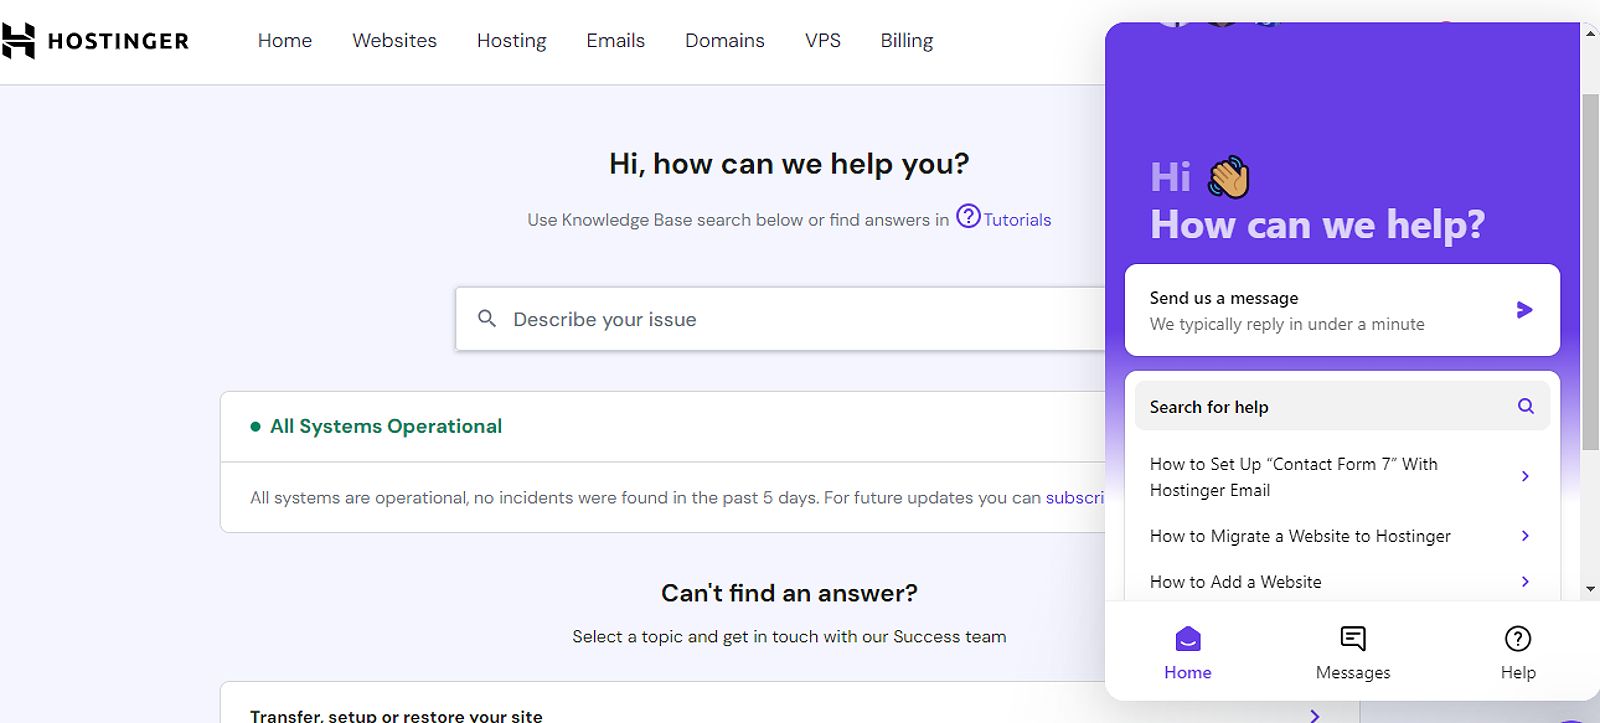
Task: Open the VPS menu item
Action: pyautogui.click(x=822, y=41)
